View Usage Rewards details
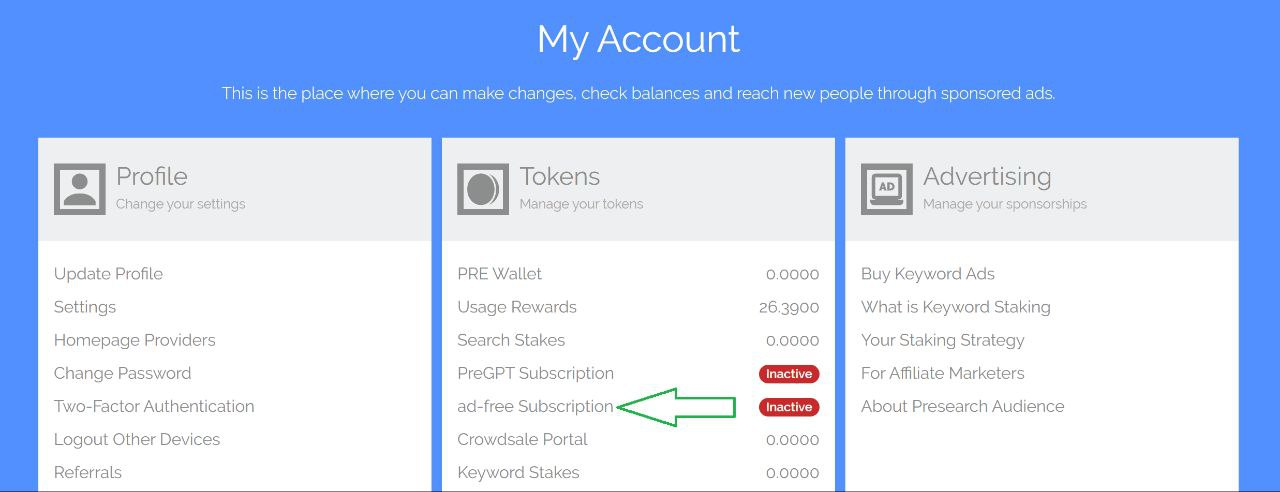 pyautogui.click(x=517, y=307)
